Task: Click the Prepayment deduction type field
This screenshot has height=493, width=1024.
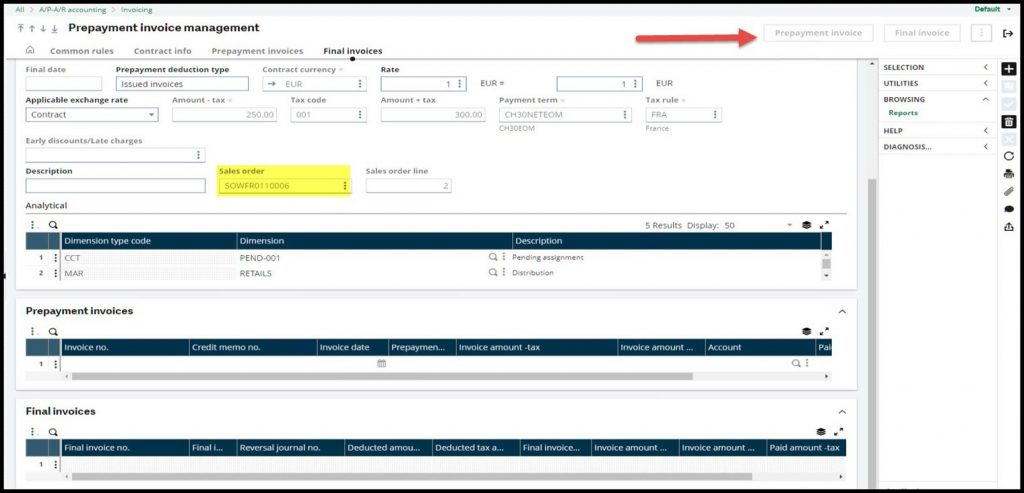Action: point(182,84)
